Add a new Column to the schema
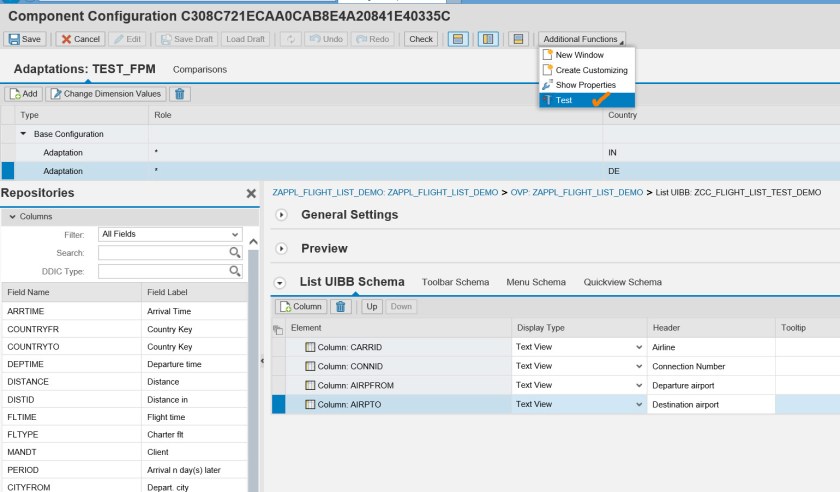The image size is (840, 492). (x=301, y=306)
